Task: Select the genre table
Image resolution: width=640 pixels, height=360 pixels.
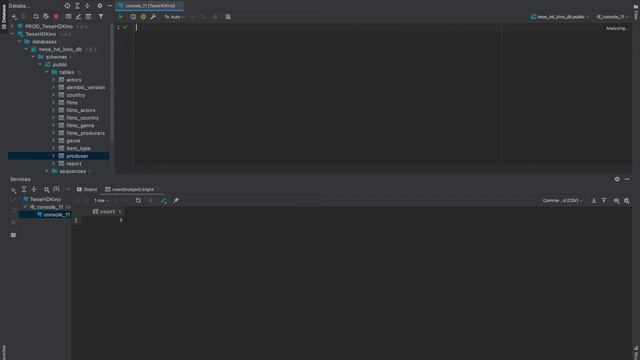Action: pyautogui.click(x=73, y=141)
